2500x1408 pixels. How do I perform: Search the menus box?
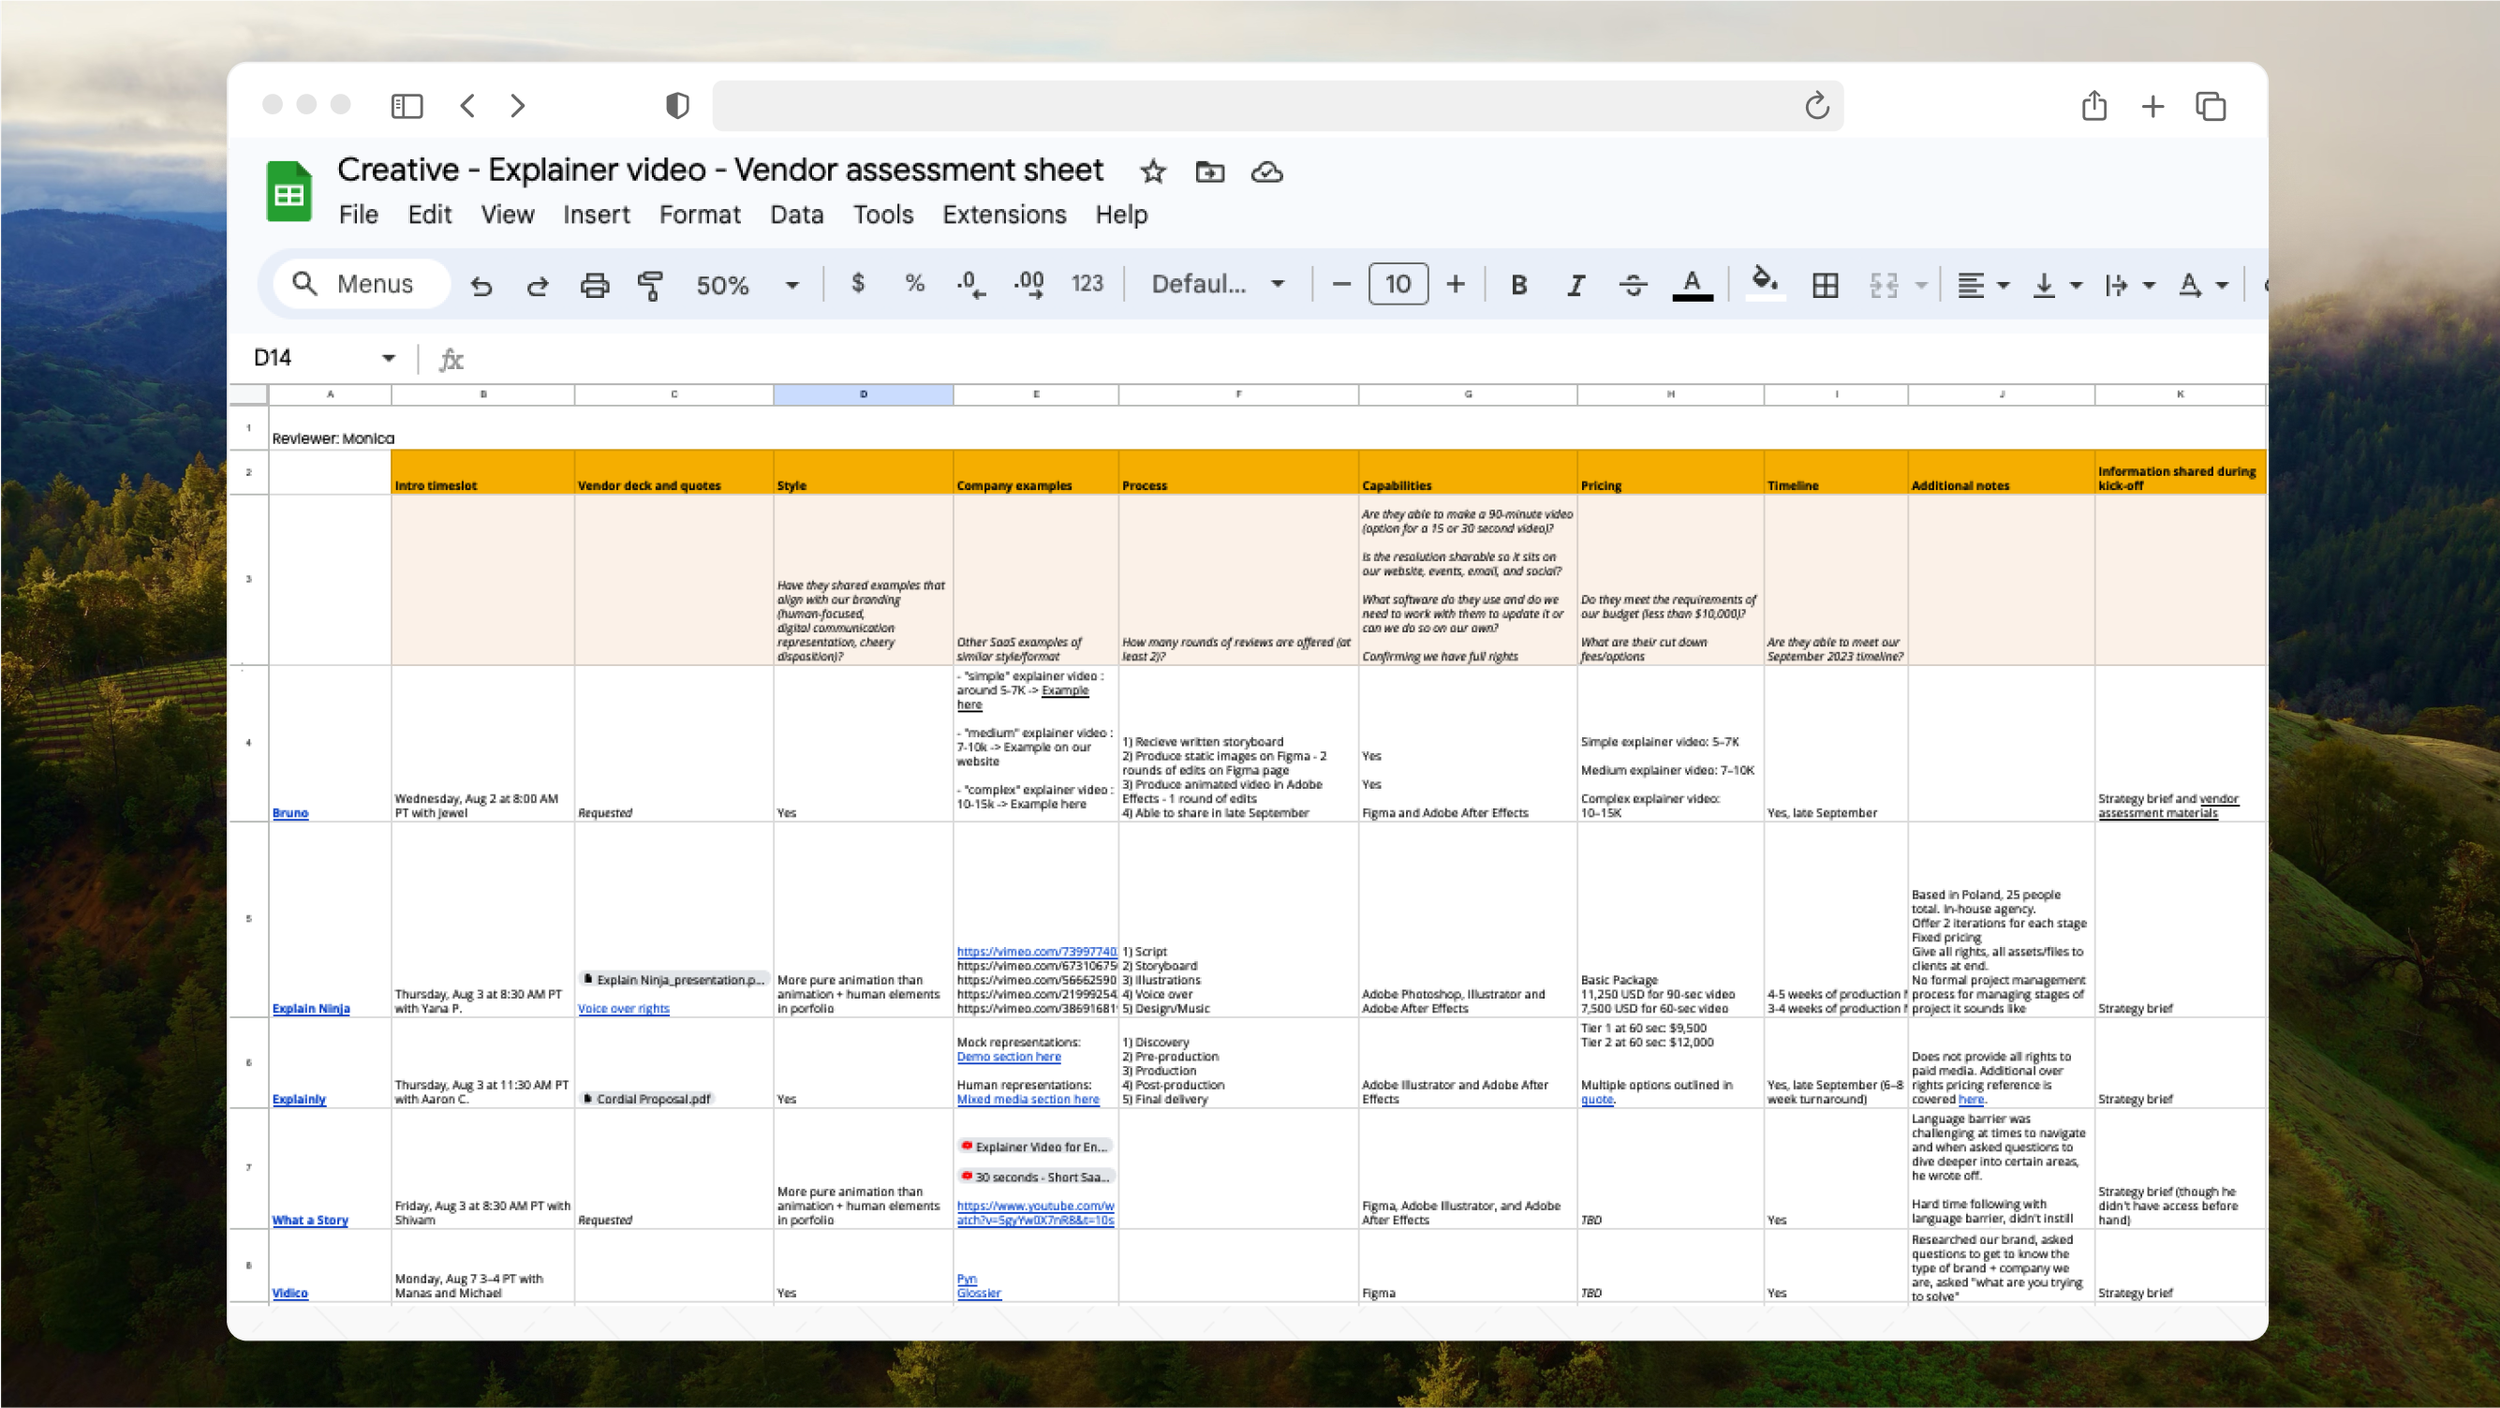(x=362, y=284)
